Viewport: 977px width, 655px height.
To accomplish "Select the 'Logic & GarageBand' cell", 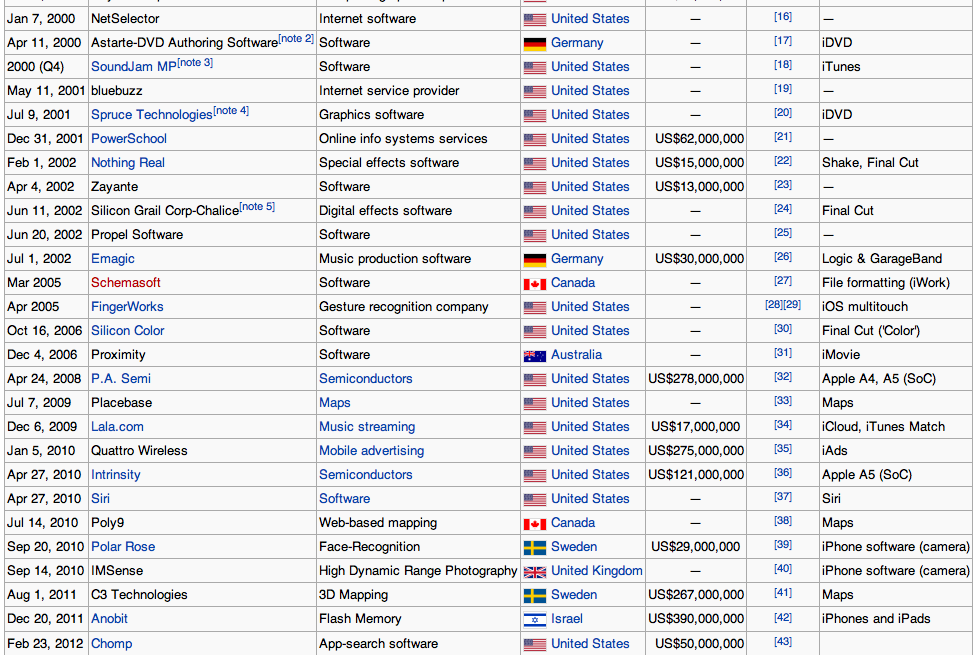I will point(896,259).
